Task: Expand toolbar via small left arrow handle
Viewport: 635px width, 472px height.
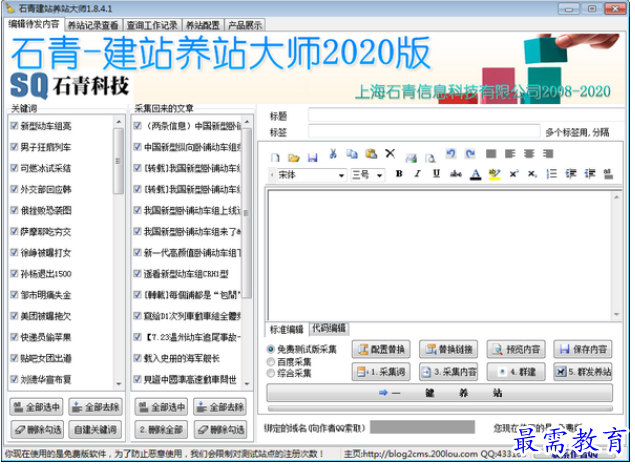Action: tap(272, 175)
